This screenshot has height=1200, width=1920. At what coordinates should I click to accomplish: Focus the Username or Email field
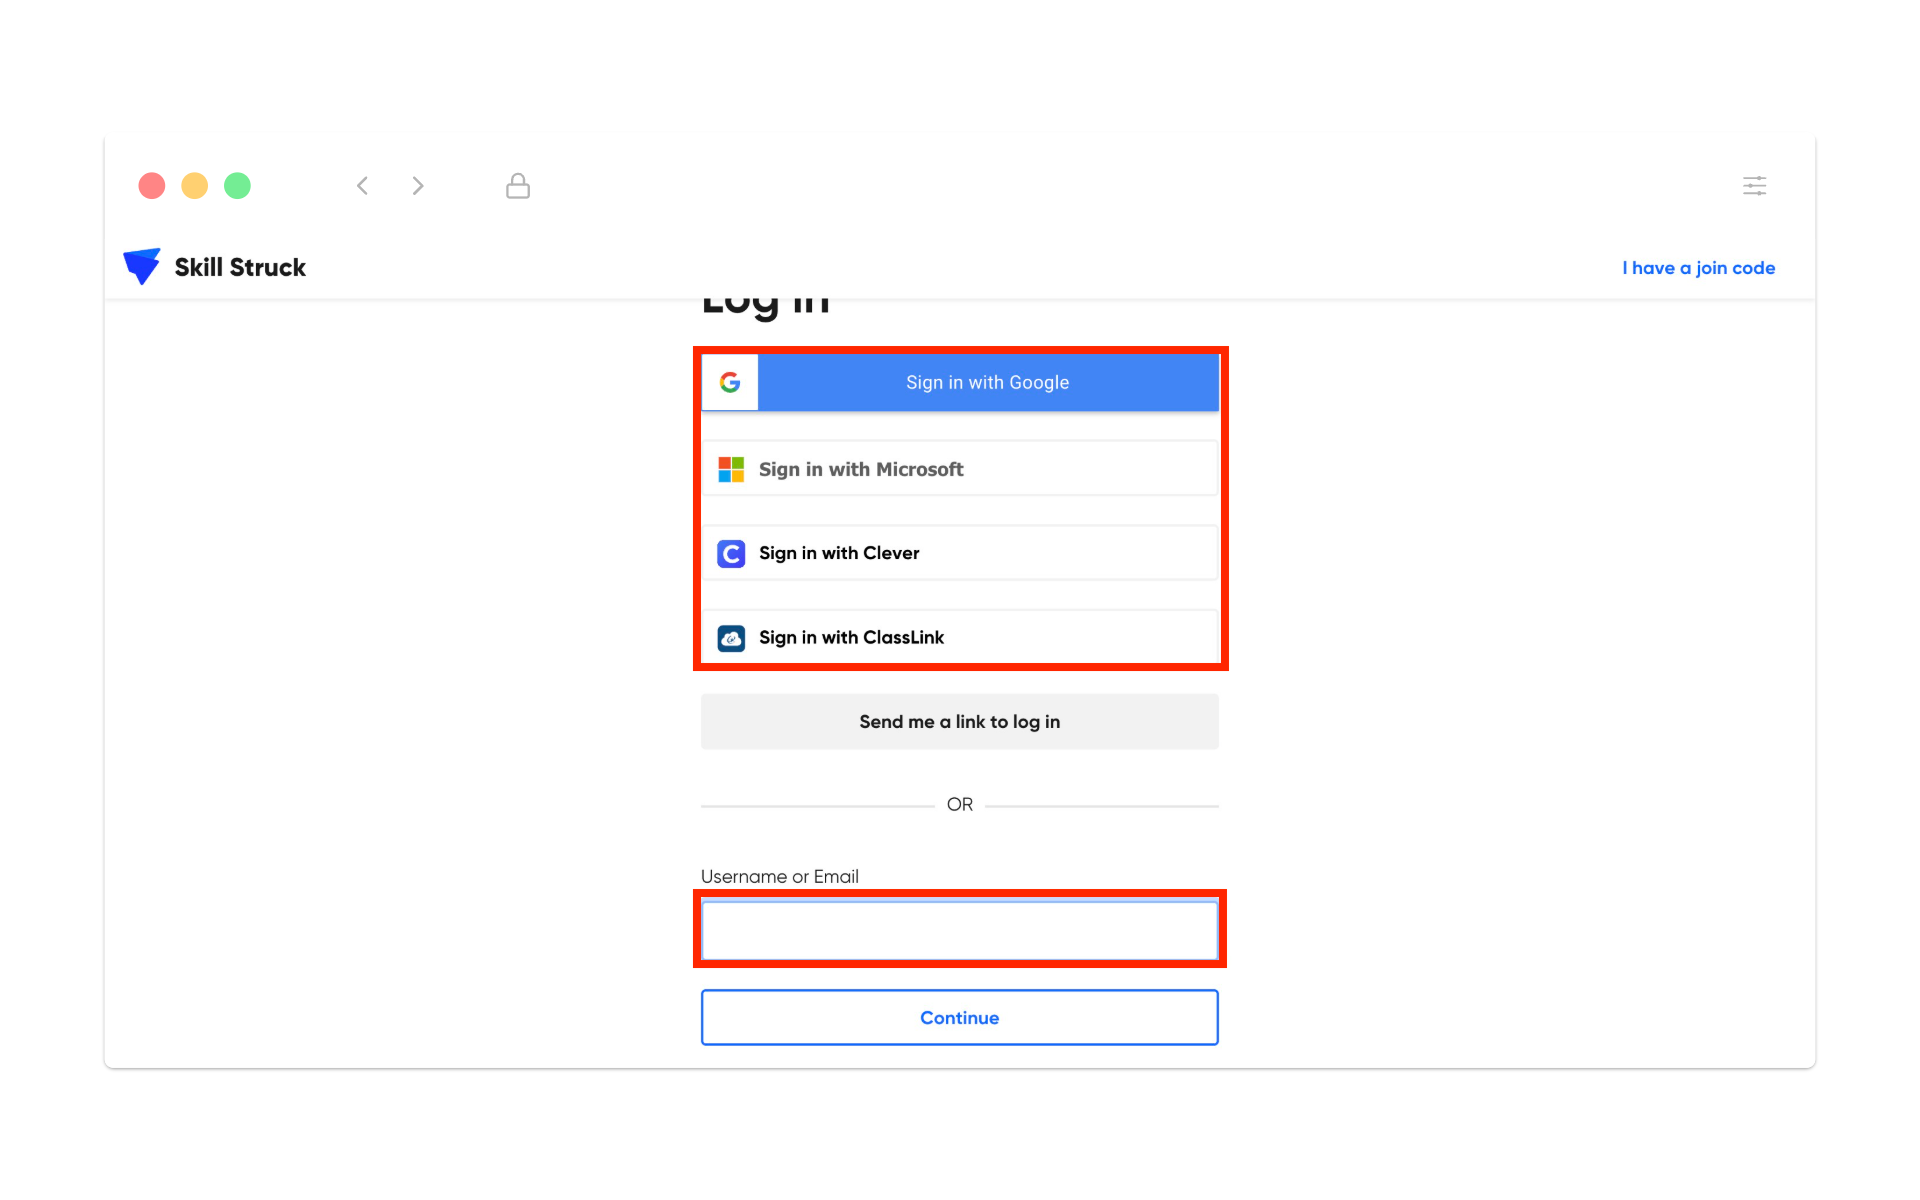pyautogui.click(x=960, y=930)
